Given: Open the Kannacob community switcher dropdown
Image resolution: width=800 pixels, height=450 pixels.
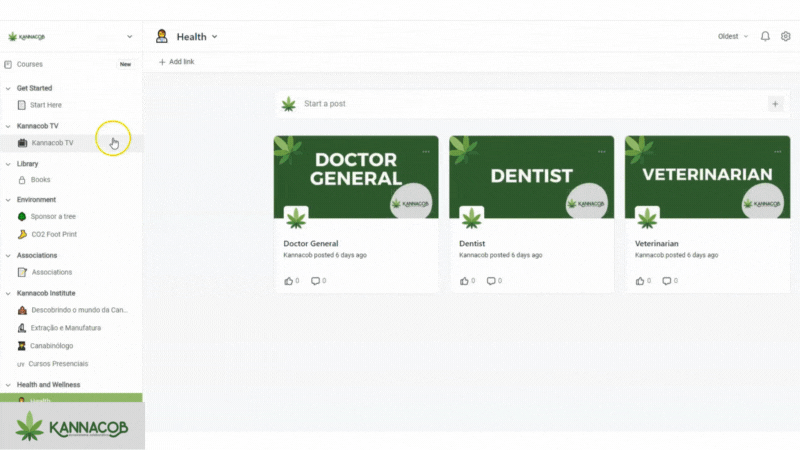Looking at the screenshot, I should [129, 37].
